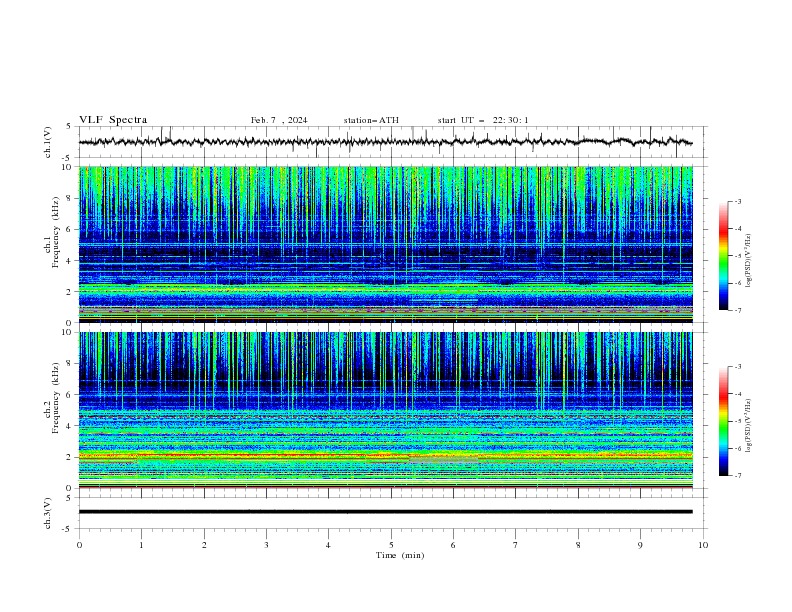Image resolution: width=792 pixels, height=612 pixels.
Task: Click the 'ch.3(V)' axis label
Action: coord(48,513)
